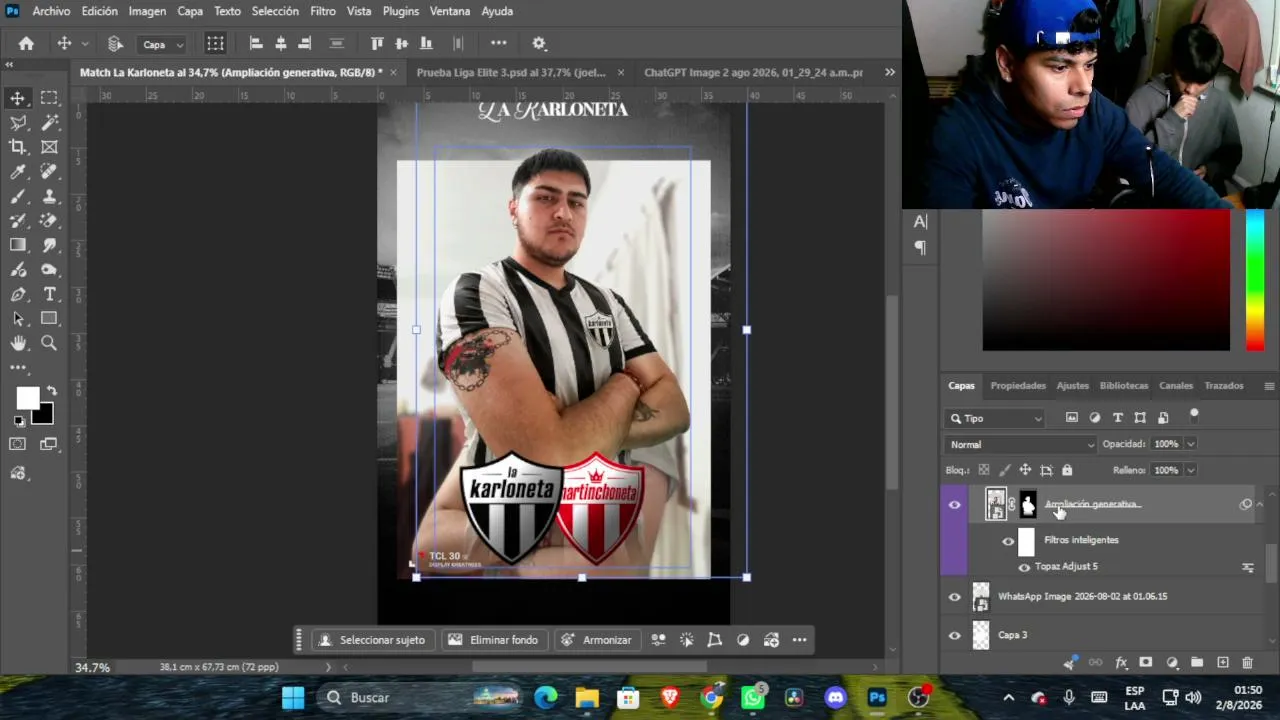Select the Eyedropper tool
This screenshot has width=1280, height=720.
pos(18,172)
